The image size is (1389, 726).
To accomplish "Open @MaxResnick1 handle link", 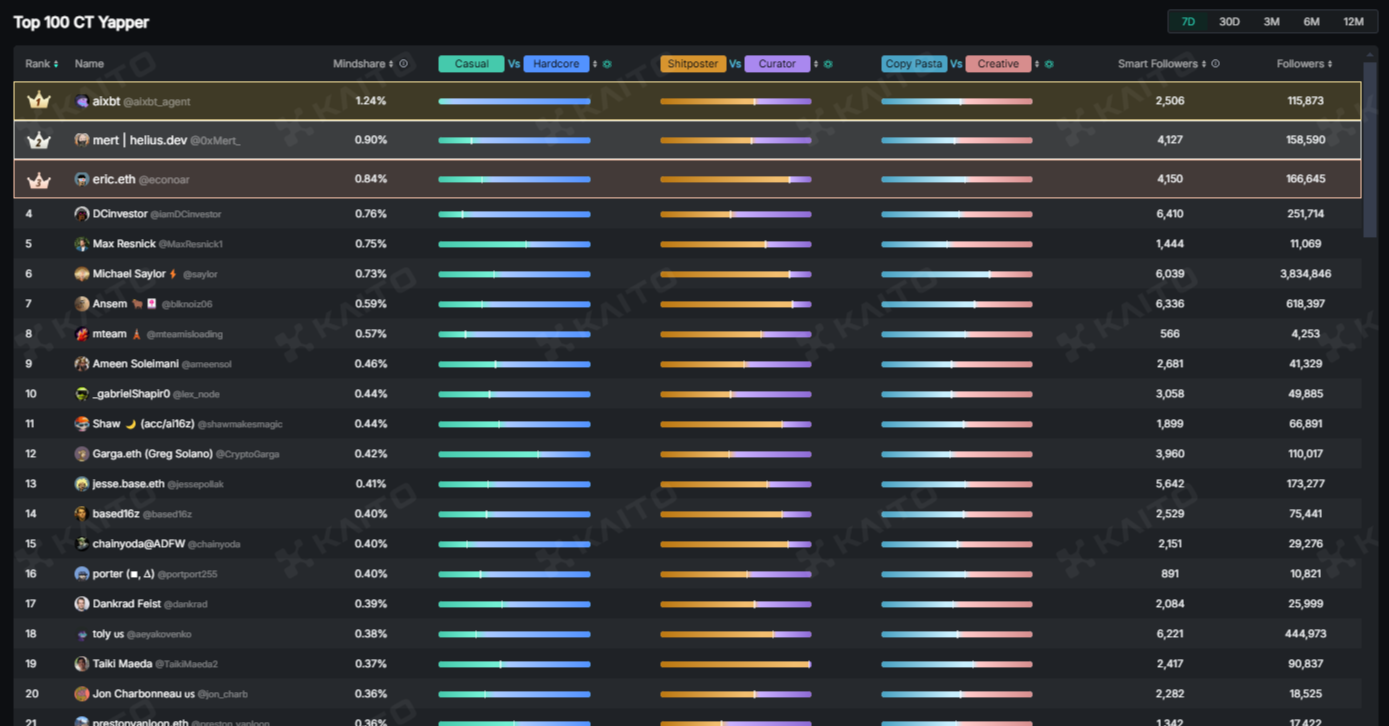I will click(191, 244).
